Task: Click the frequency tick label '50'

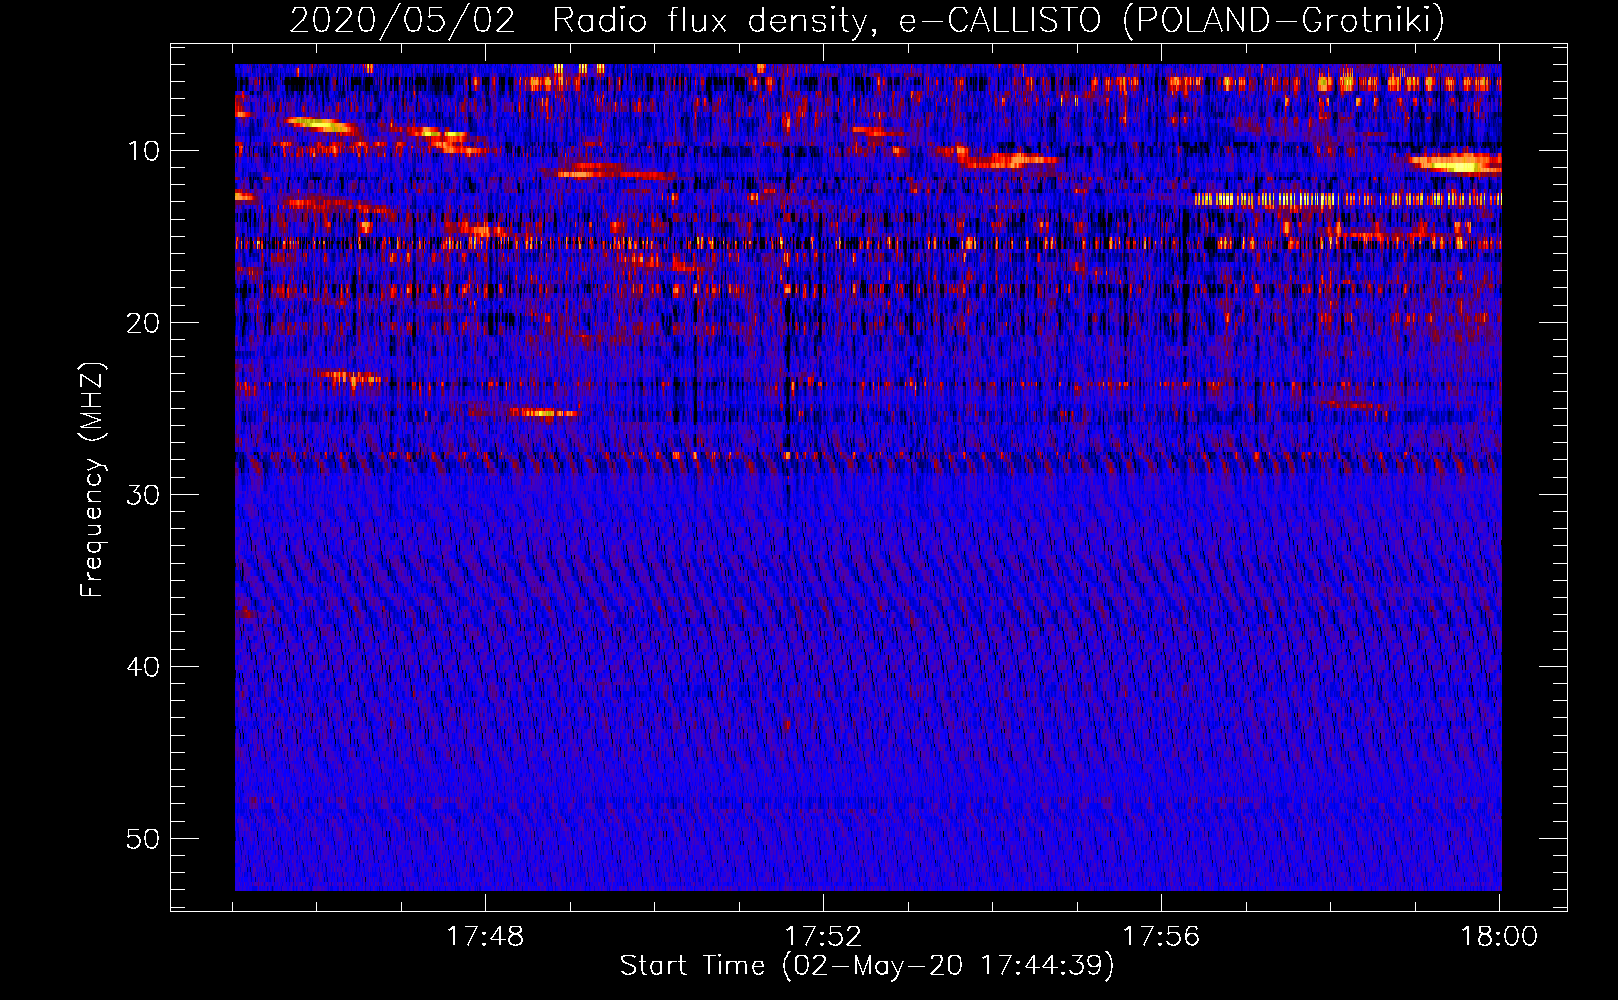Action: 144,839
